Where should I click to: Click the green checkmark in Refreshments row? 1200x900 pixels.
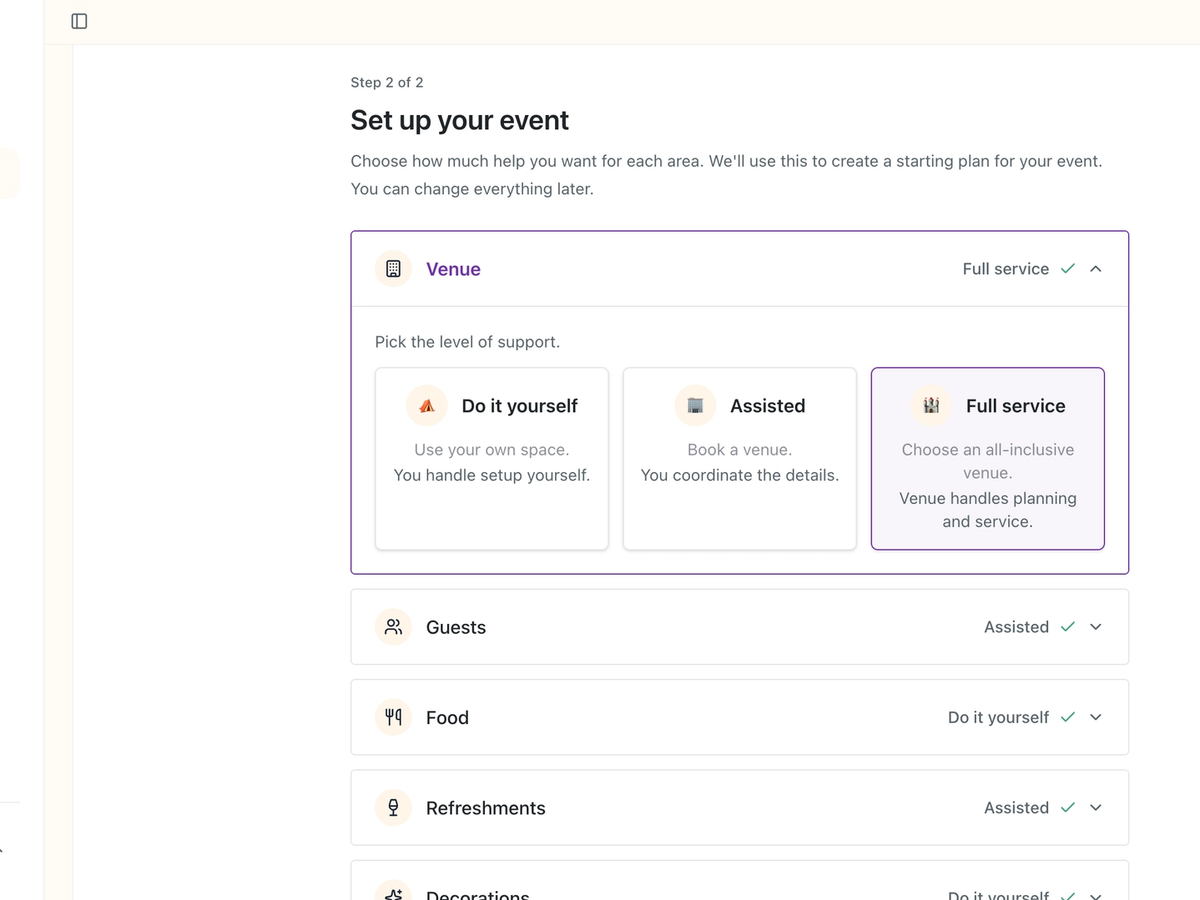(1068, 808)
